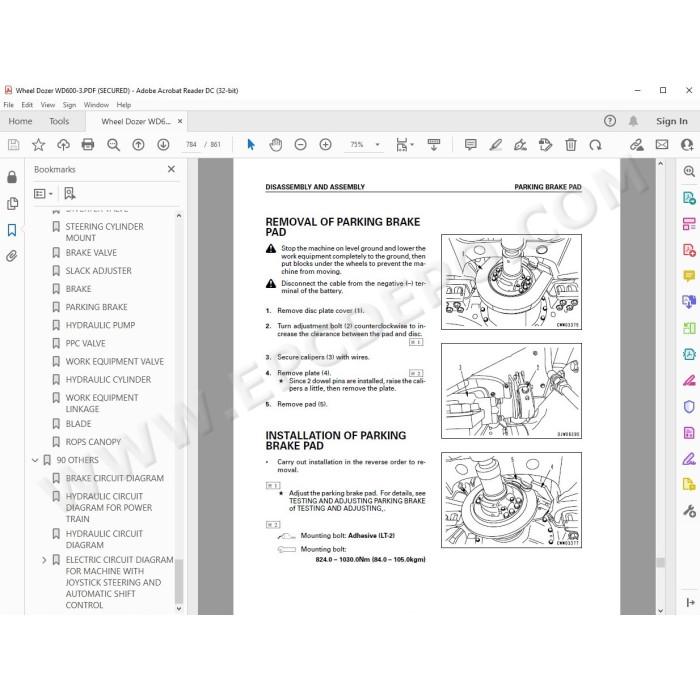Click the Save file icon
Viewport: 700px width, 700px height.
click(13, 145)
